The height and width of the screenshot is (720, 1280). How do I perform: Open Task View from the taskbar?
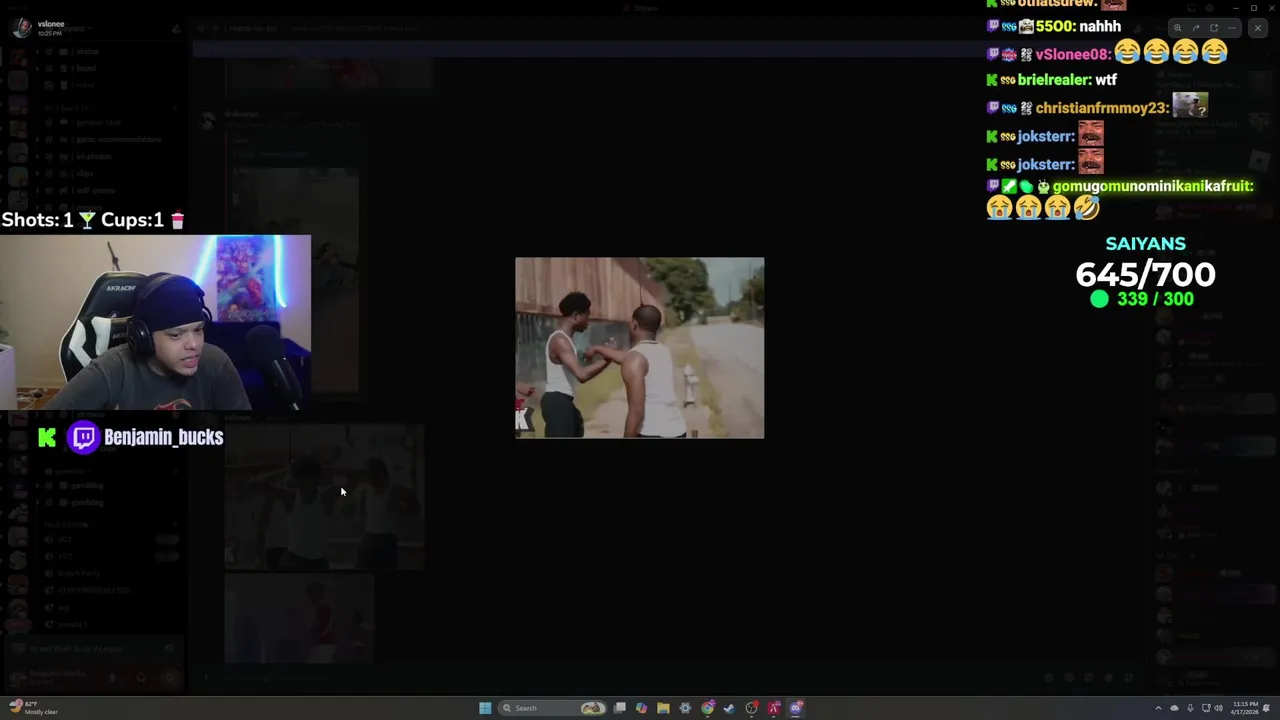click(620, 708)
